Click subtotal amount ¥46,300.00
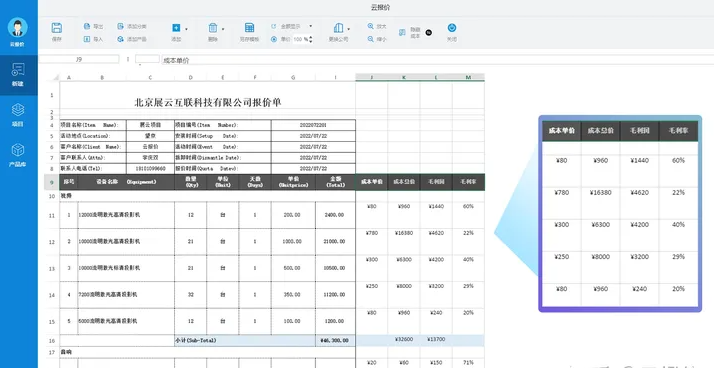The height and width of the screenshot is (368, 714). pos(335,341)
